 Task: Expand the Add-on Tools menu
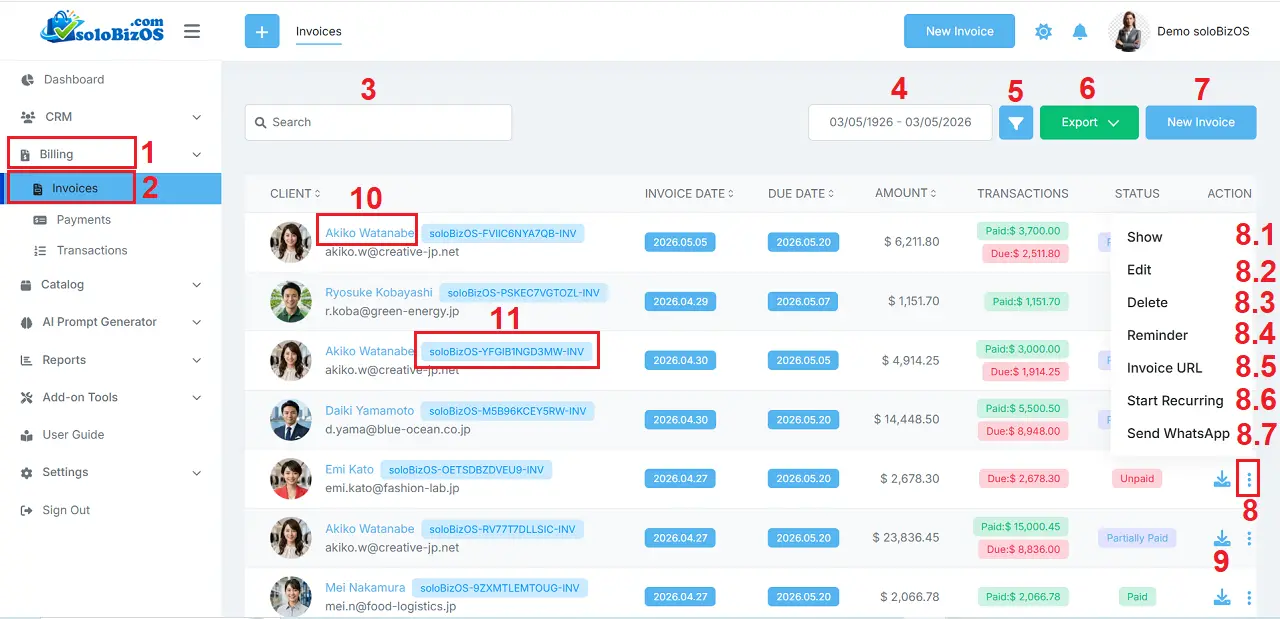pyautogui.click(x=111, y=397)
